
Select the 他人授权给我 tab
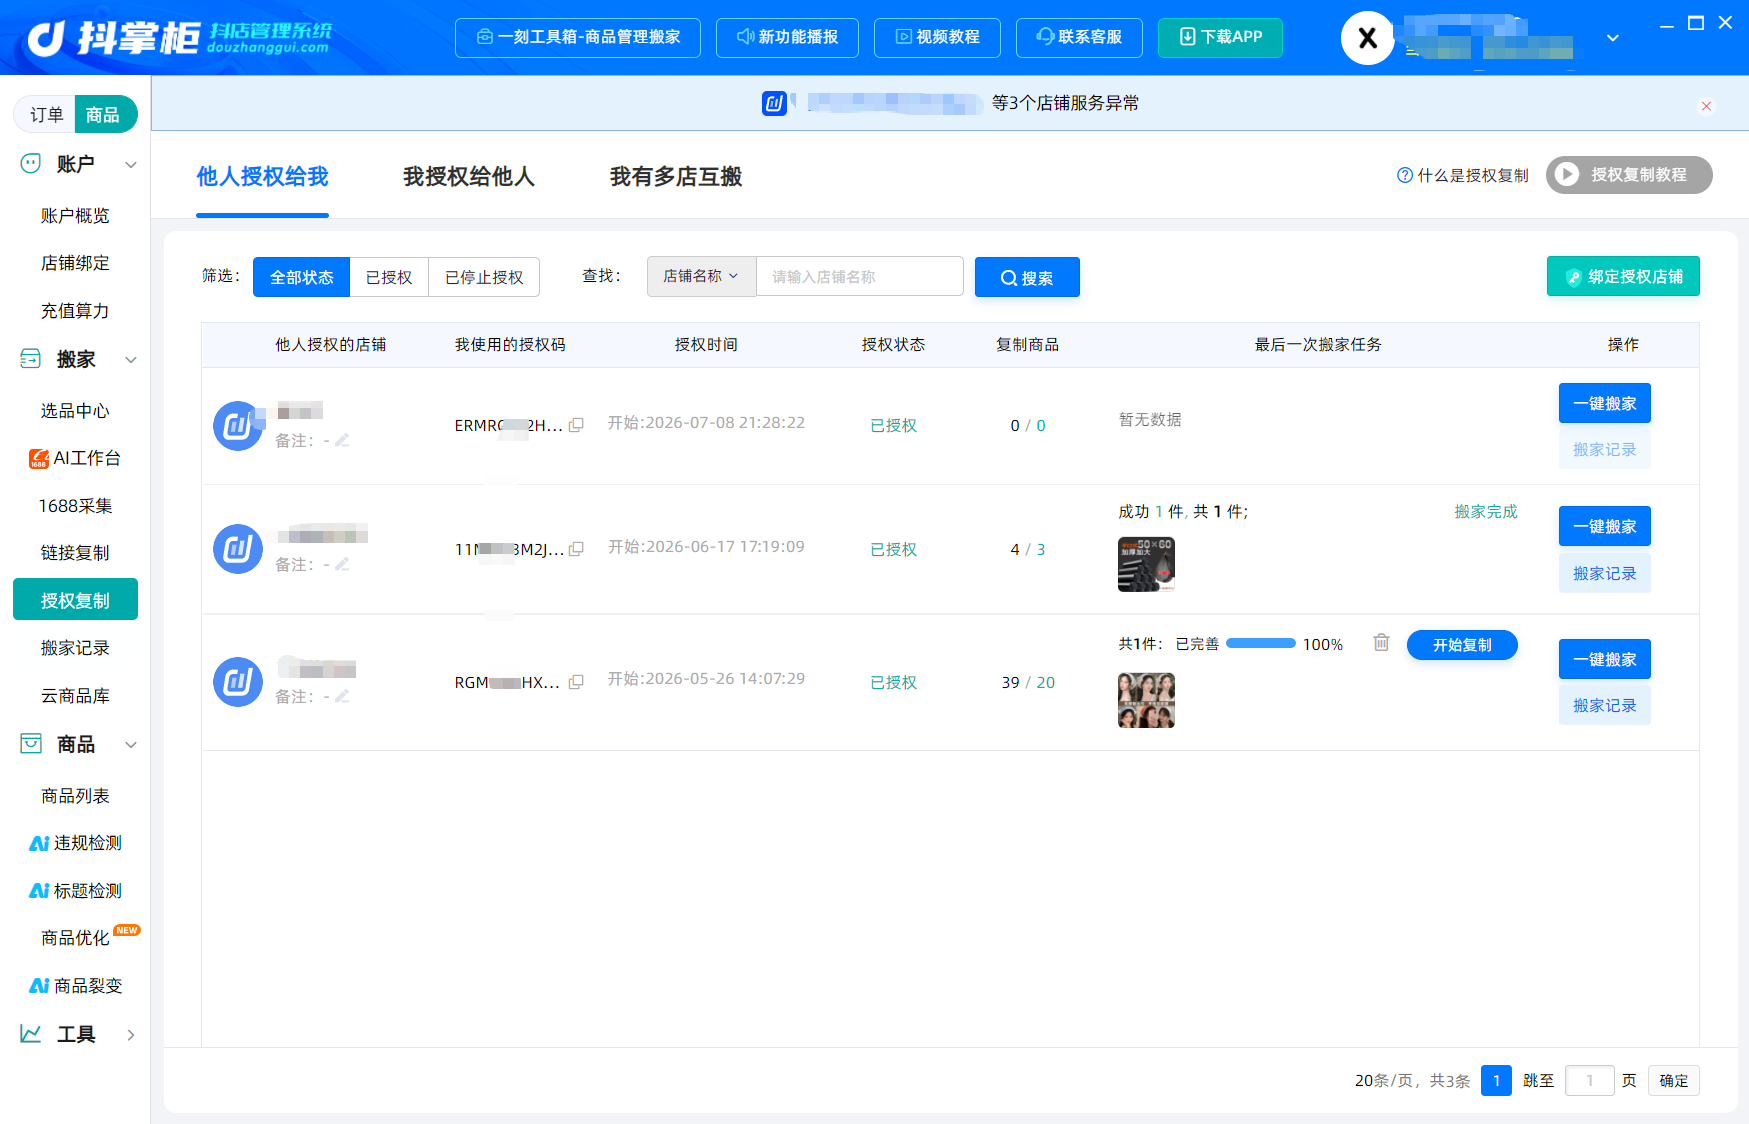pos(262,177)
